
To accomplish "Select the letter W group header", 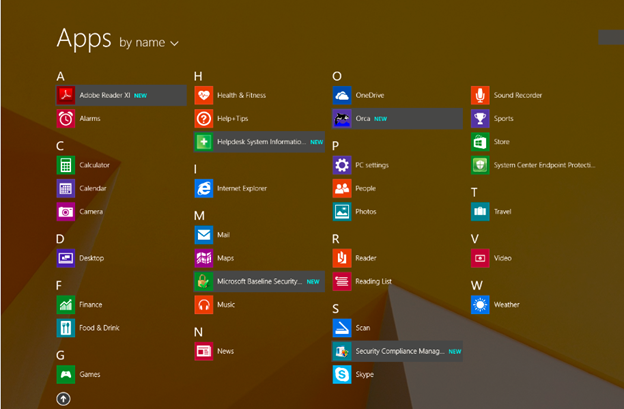I will [x=477, y=285].
